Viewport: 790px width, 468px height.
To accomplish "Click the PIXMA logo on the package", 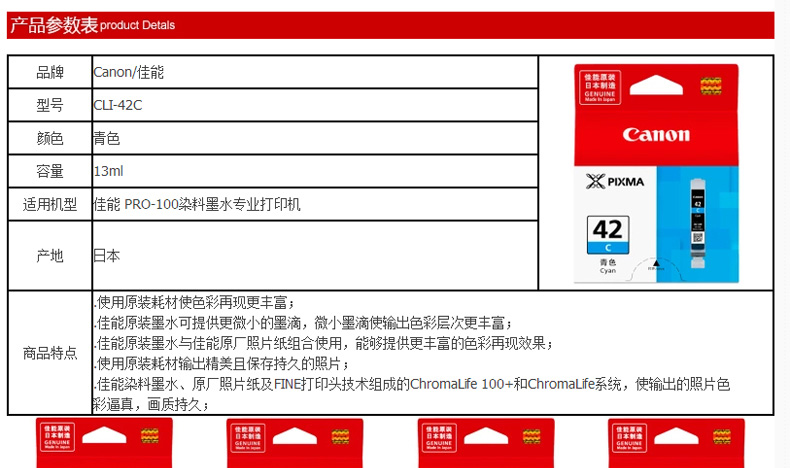I will tap(615, 181).
